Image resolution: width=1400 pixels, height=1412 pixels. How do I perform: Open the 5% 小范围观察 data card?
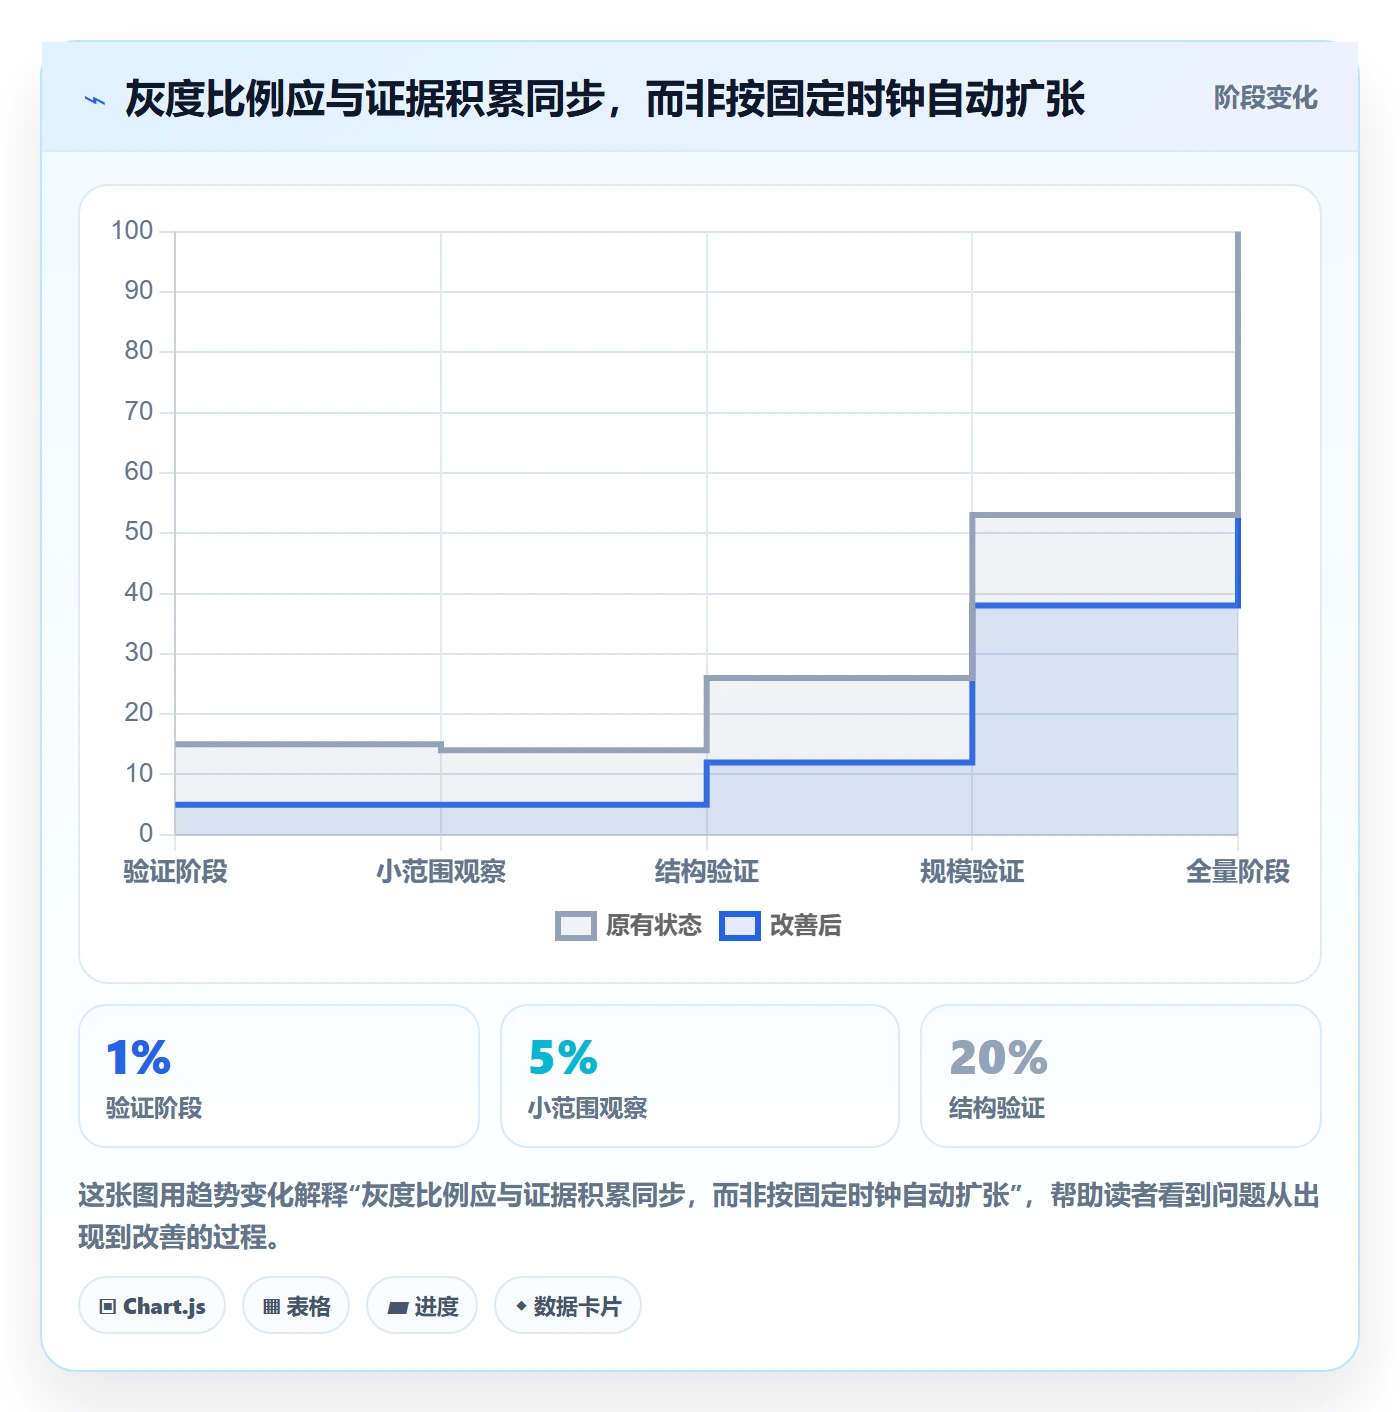pos(700,1076)
